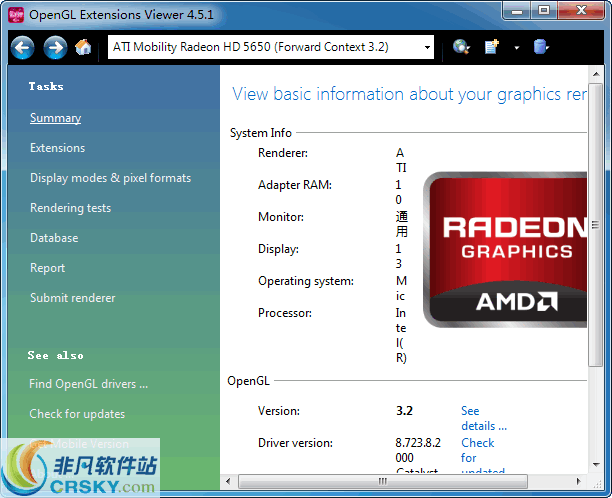
Task: Click Check for updated link by Driver version
Action: (483, 456)
